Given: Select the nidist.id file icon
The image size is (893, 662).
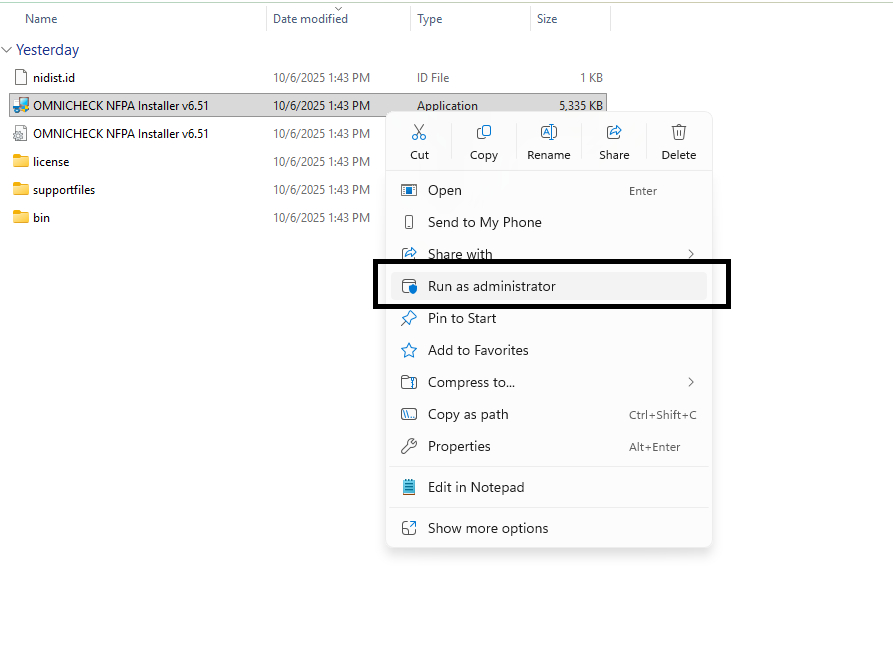Looking at the screenshot, I should [x=21, y=78].
